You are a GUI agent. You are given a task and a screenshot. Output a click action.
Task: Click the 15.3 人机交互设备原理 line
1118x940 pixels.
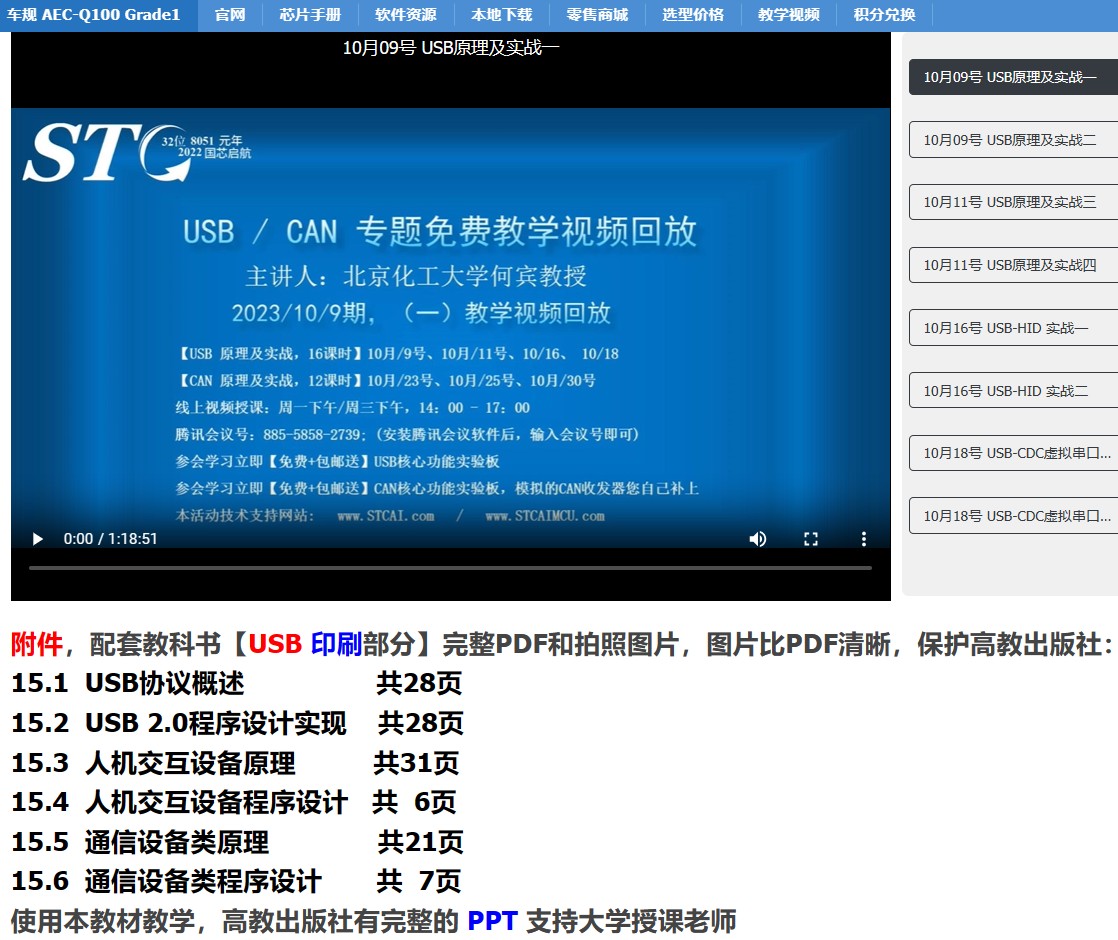[235, 763]
